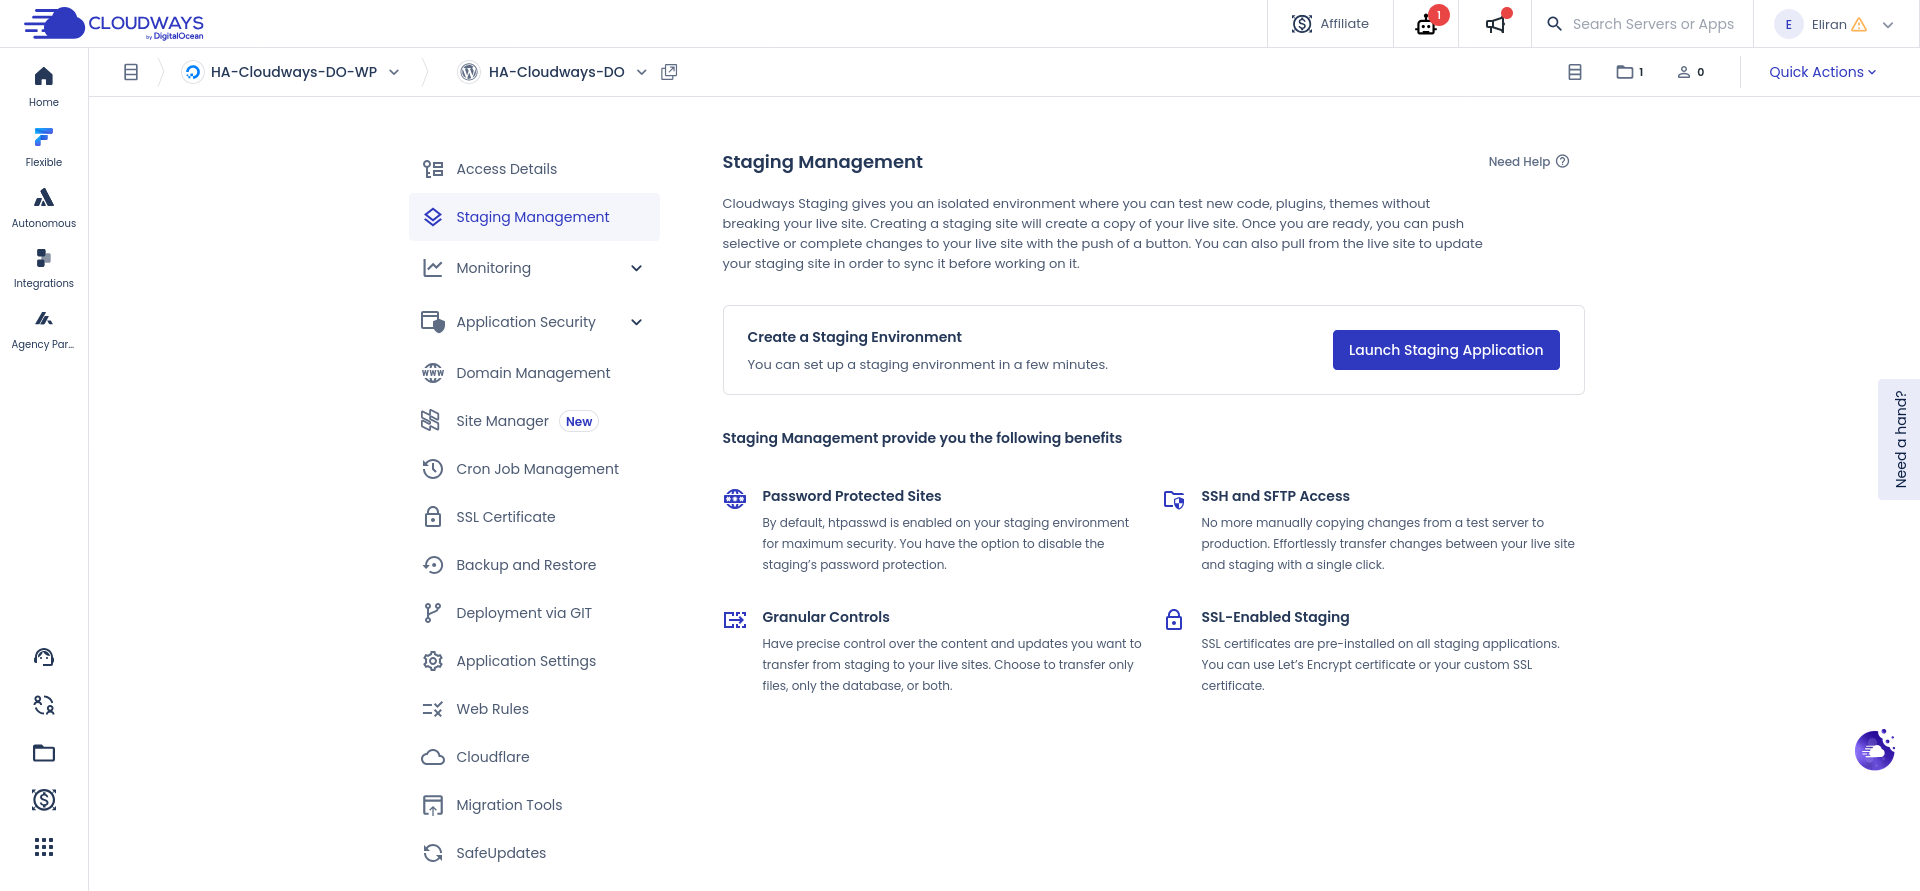This screenshot has height=891, width=1920.
Task: Click the servers list icon in breadcrumb
Action: [x=131, y=72]
